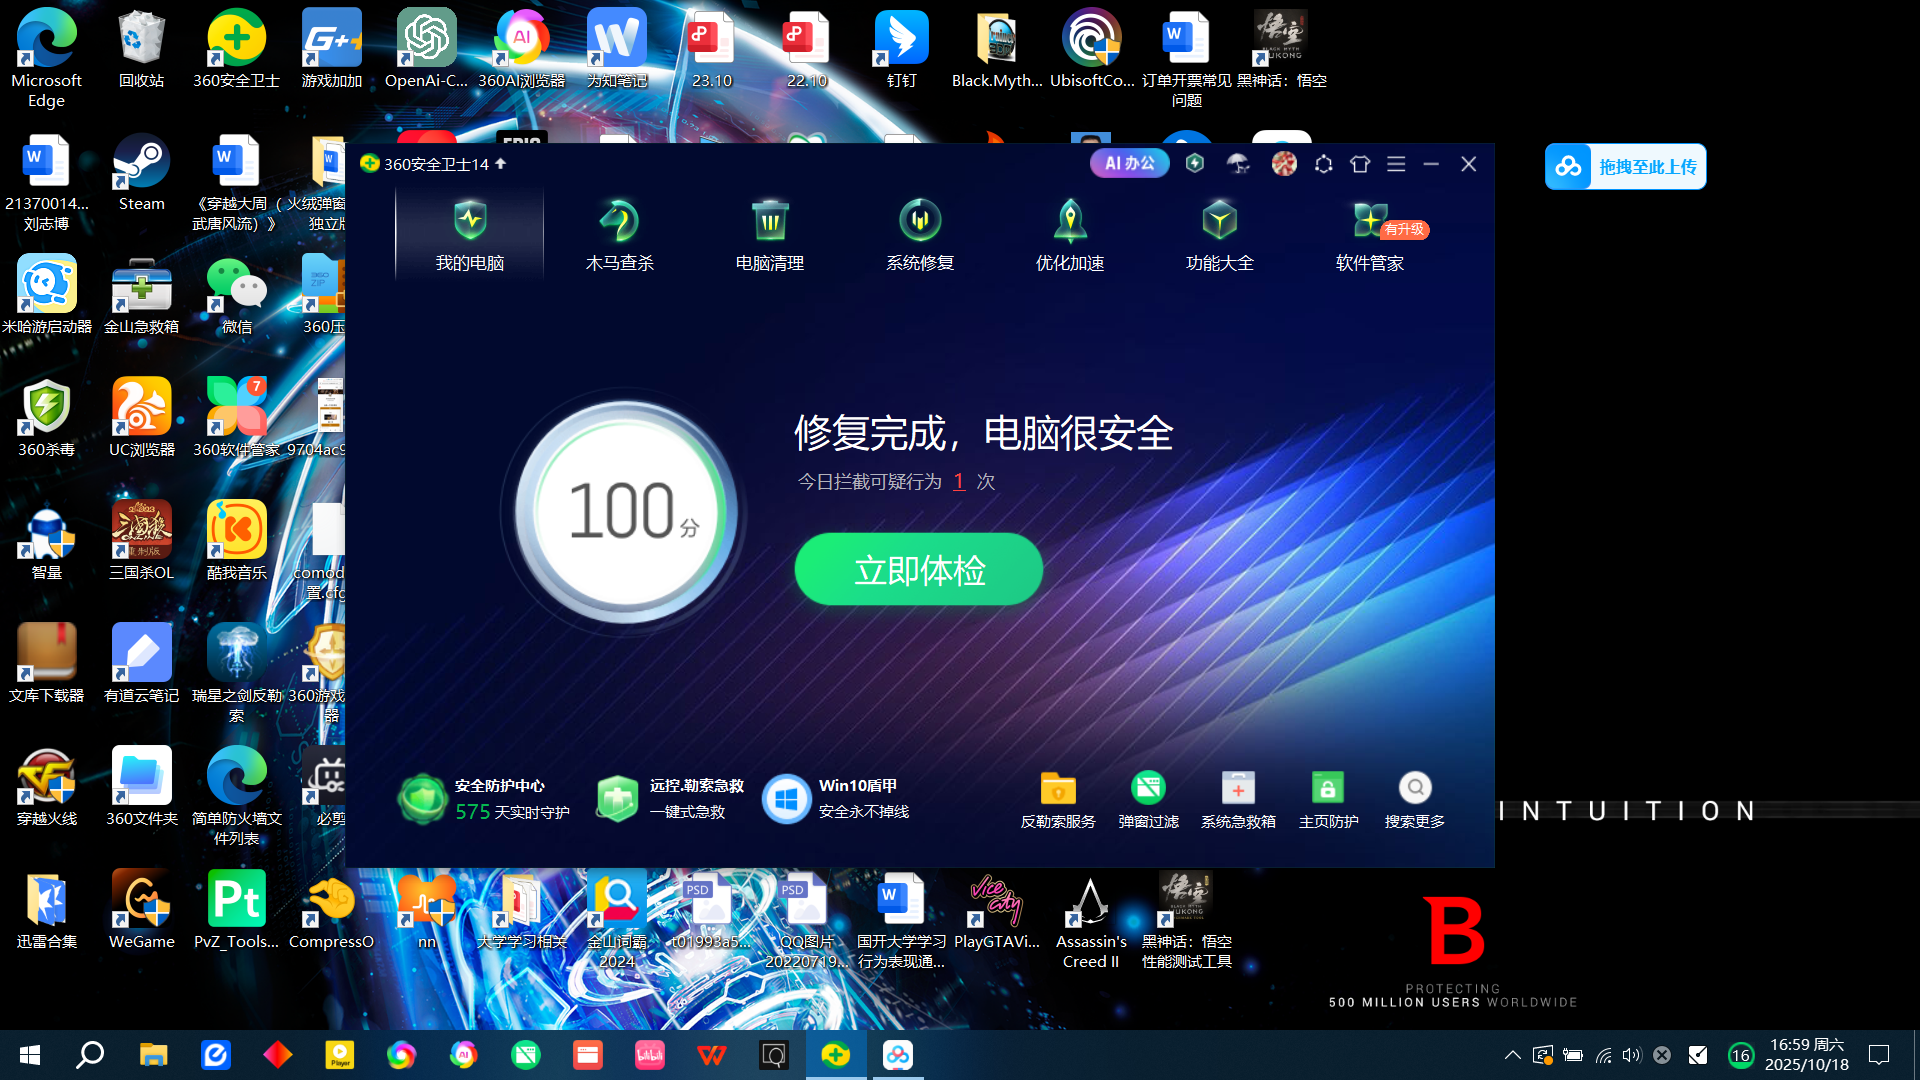The image size is (1920, 1080).
Task: Select OpenAi-C... desktop shortcut
Action: click(x=427, y=50)
